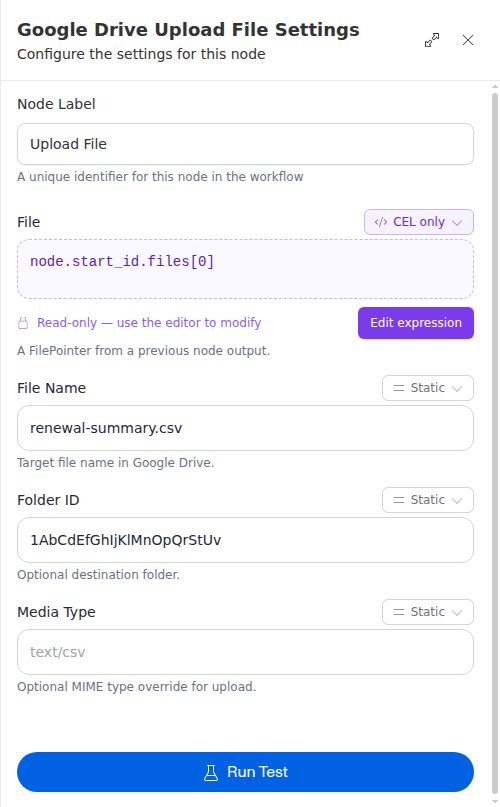Open the Static mode dropdown for Media Type

(427, 612)
